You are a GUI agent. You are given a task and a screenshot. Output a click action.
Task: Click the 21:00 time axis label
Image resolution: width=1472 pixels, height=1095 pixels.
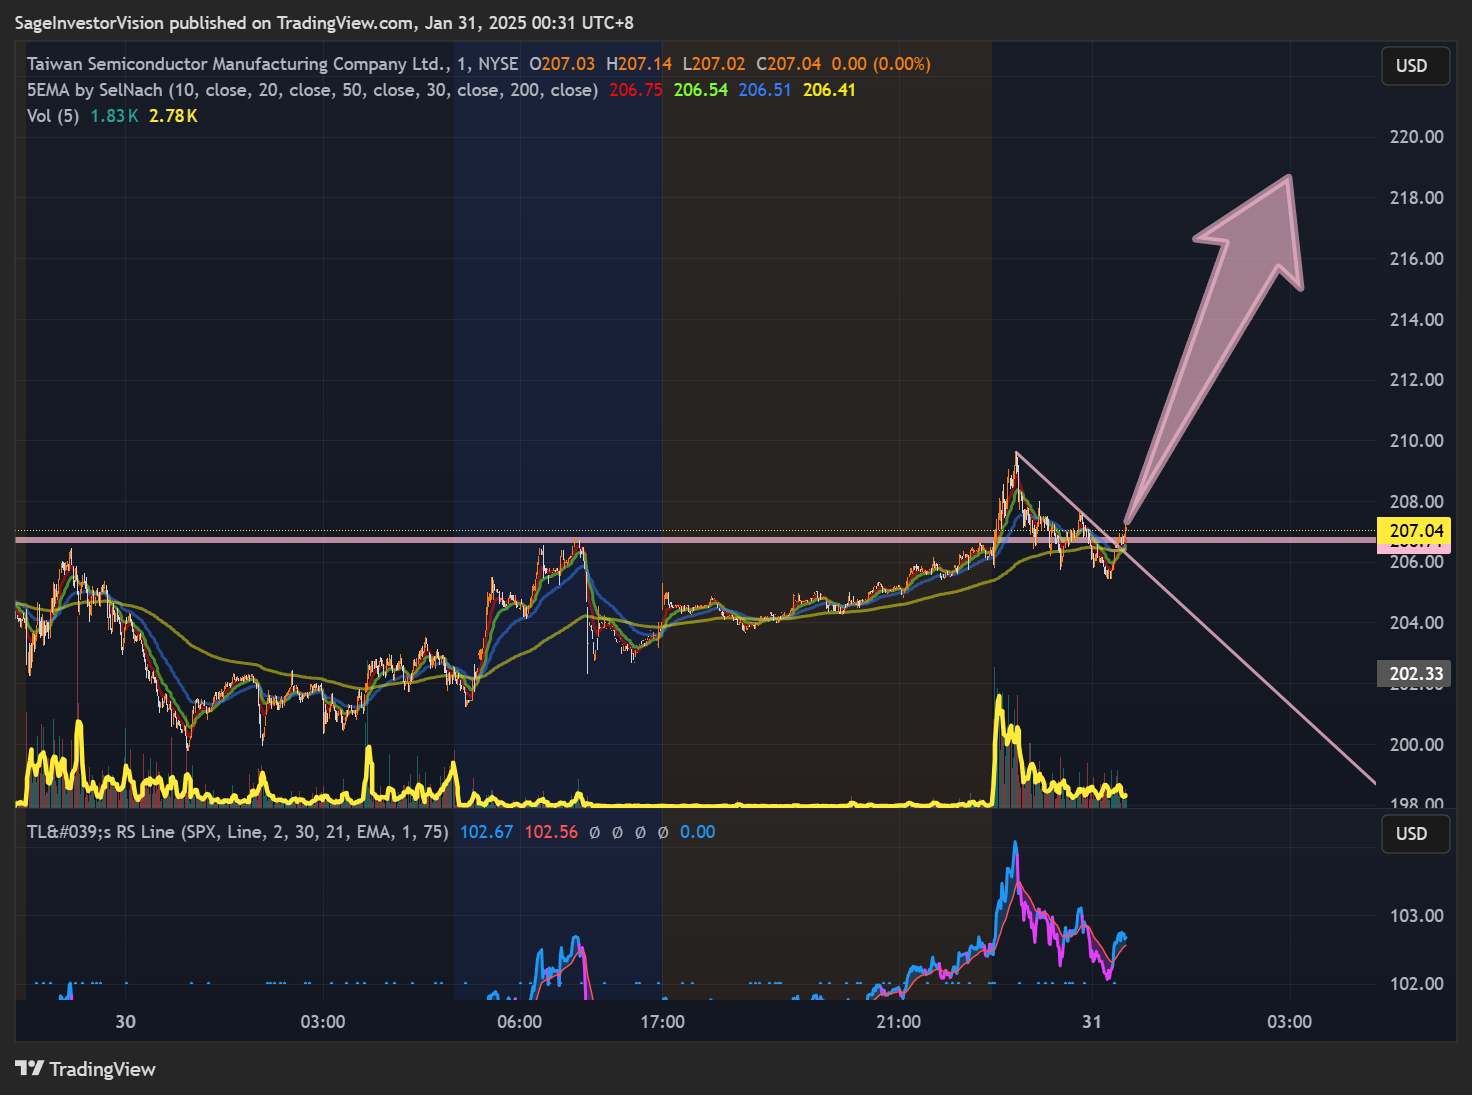click(898, 1022)
